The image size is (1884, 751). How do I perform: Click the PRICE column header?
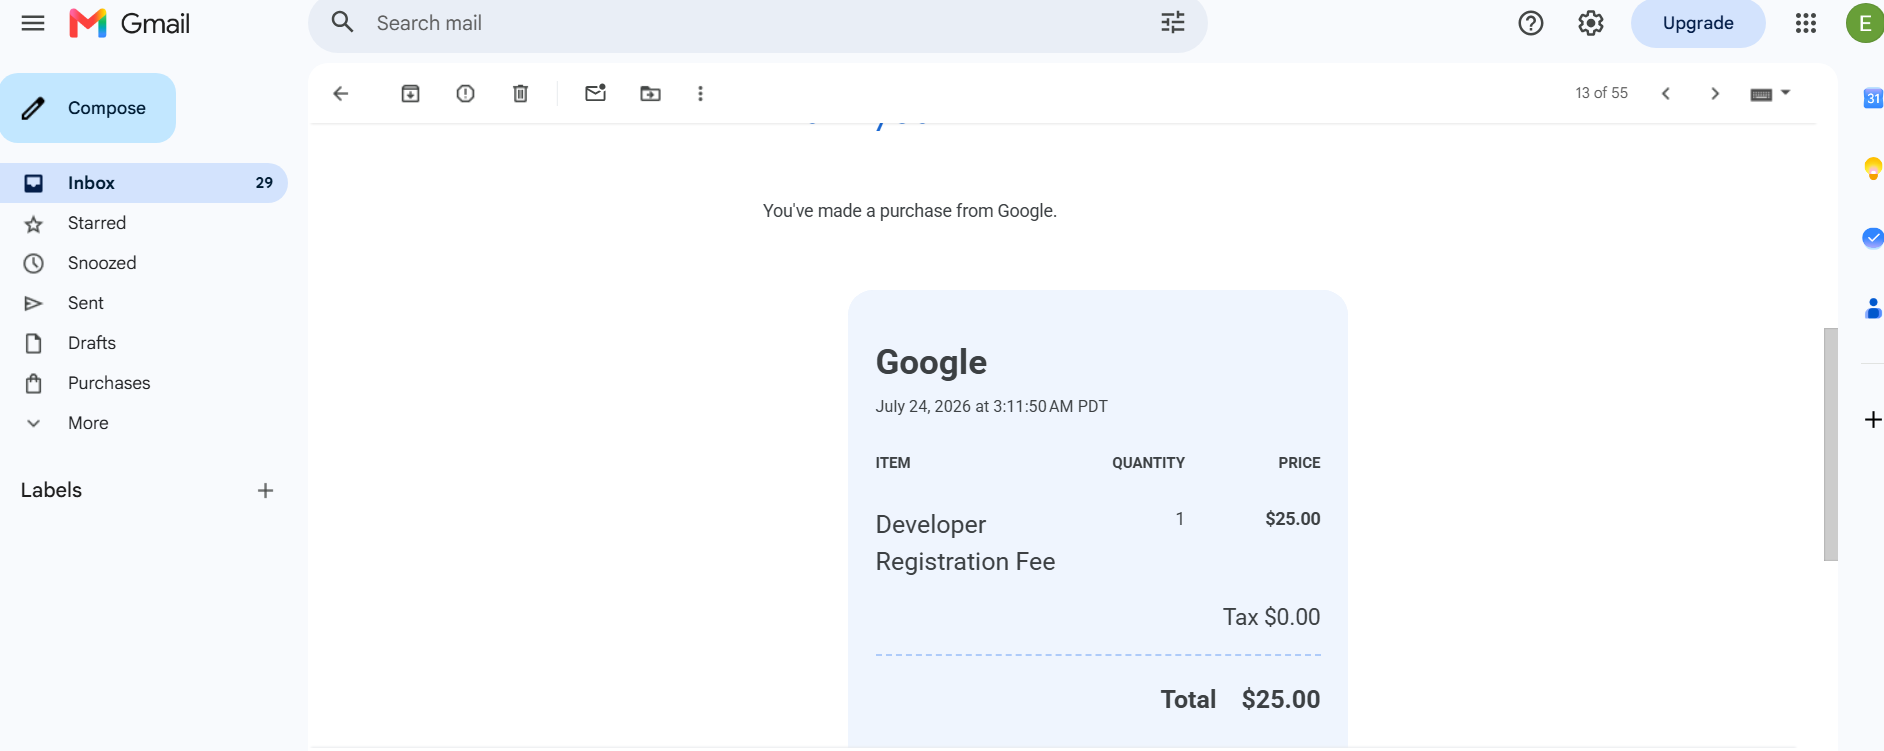[x=1299, y=463]
